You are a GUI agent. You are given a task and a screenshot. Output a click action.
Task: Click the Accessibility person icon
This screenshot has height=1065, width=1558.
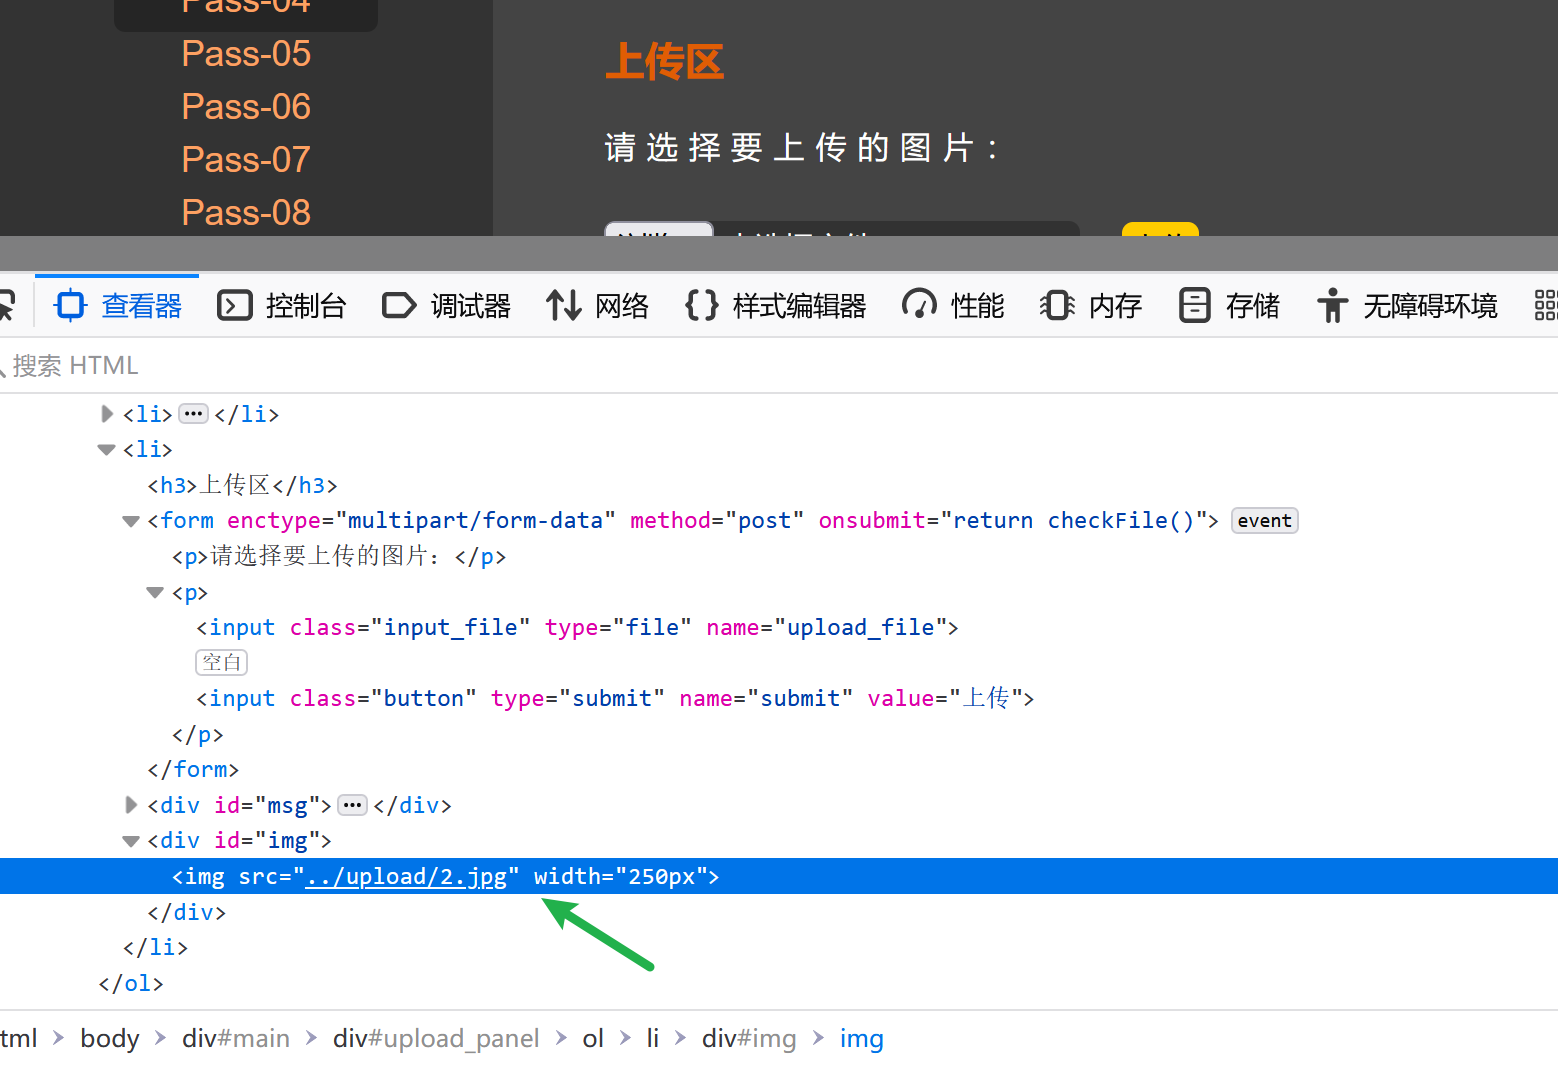pos(1332,305)
